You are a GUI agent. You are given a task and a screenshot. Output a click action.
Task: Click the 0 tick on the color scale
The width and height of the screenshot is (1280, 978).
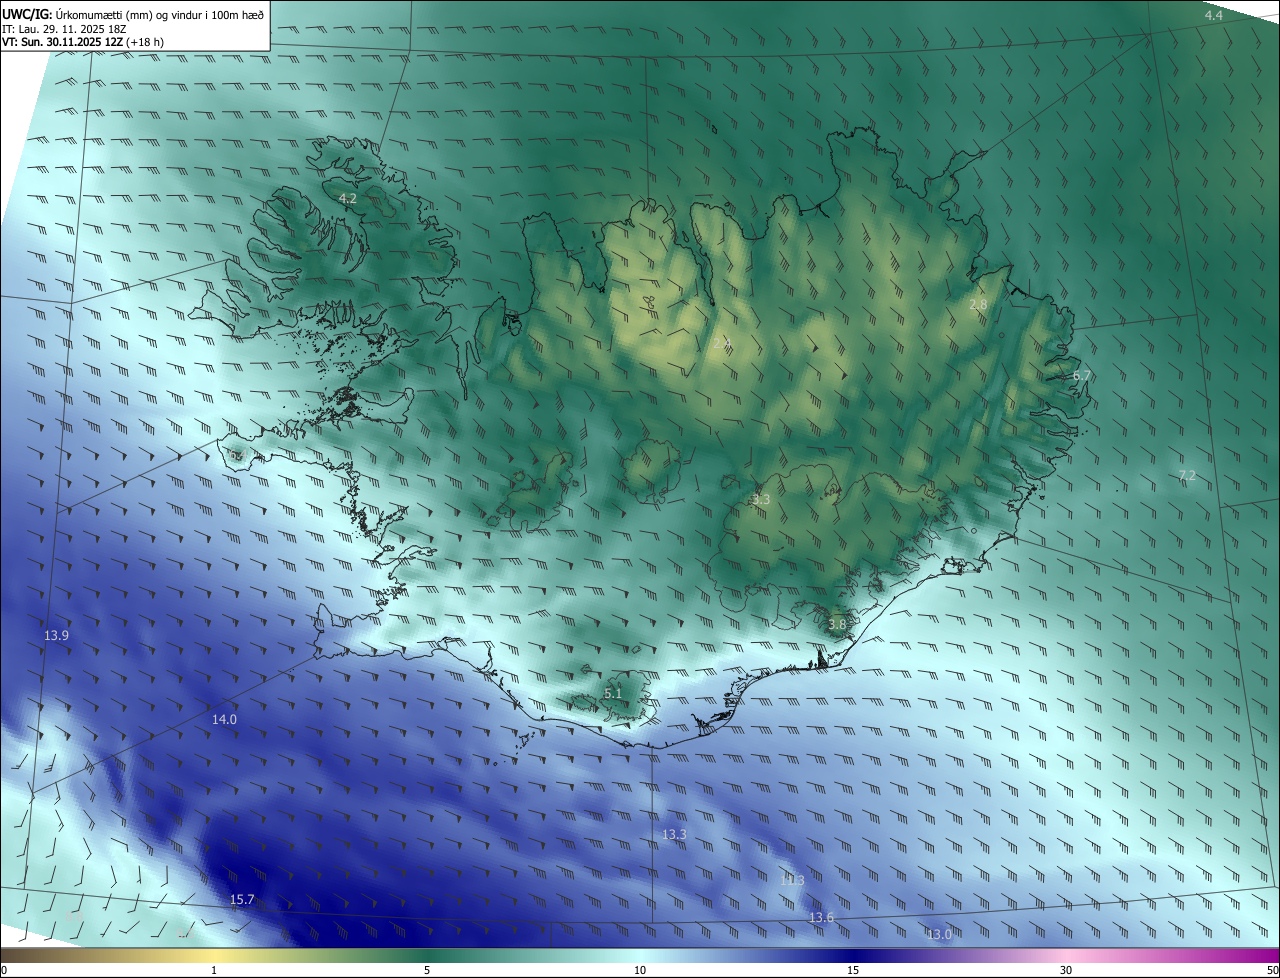point(4,970)
